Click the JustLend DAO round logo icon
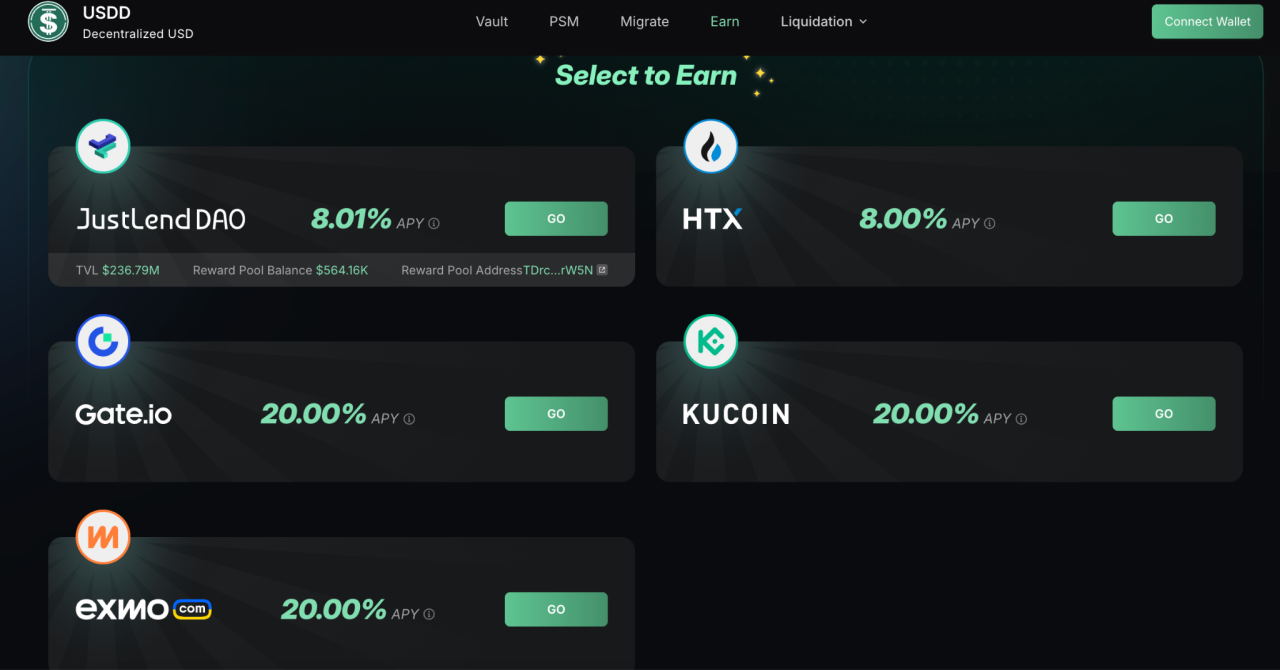 (x=103, y=147)
